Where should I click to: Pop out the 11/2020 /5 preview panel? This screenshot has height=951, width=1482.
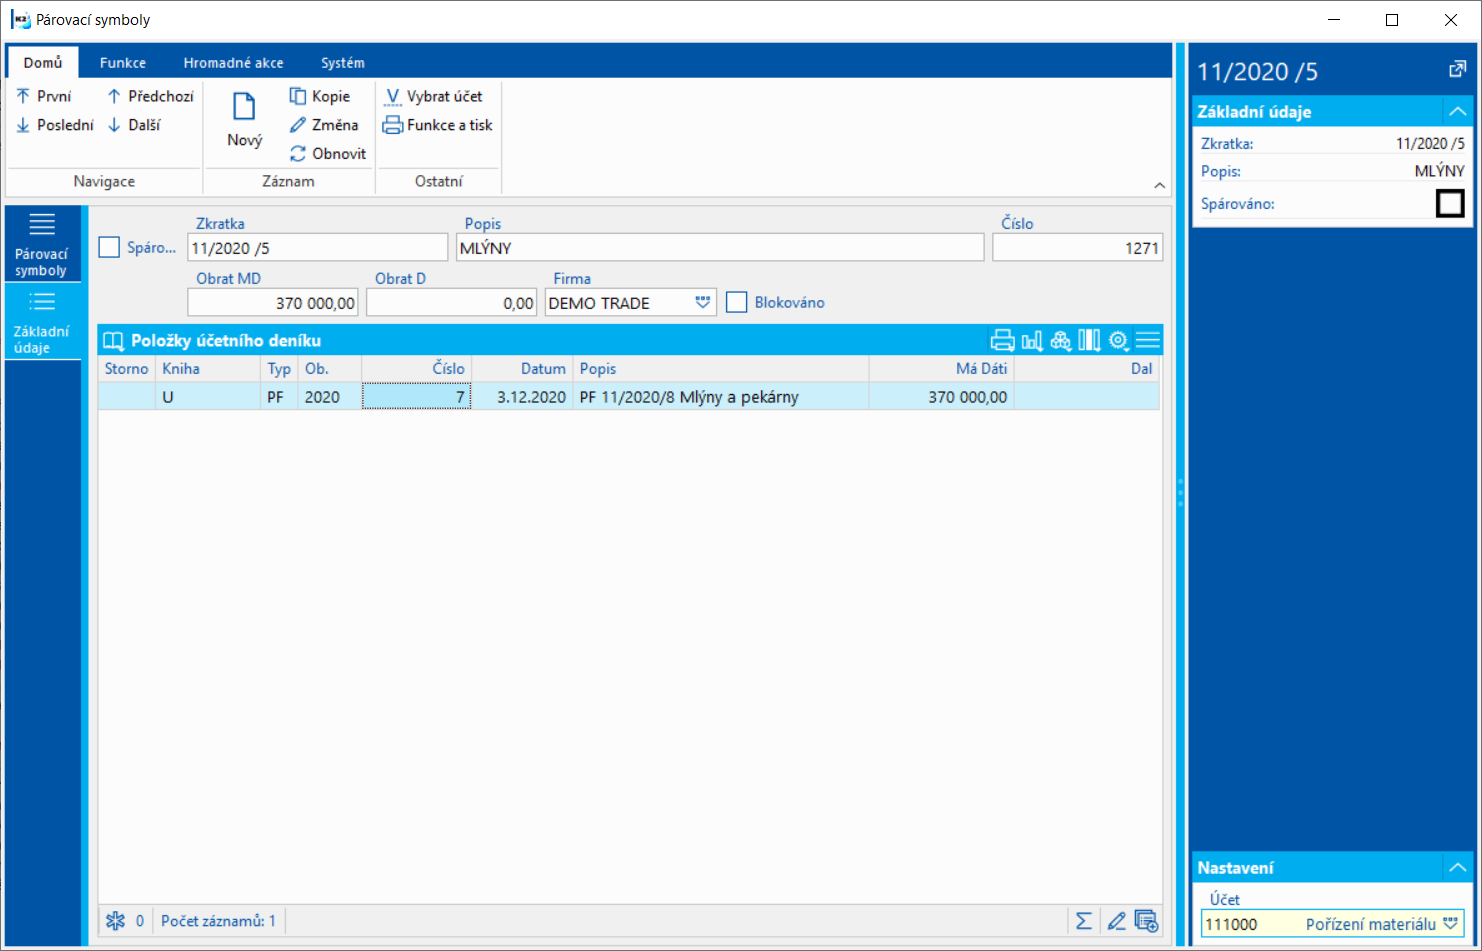(x=1457, y=69)
